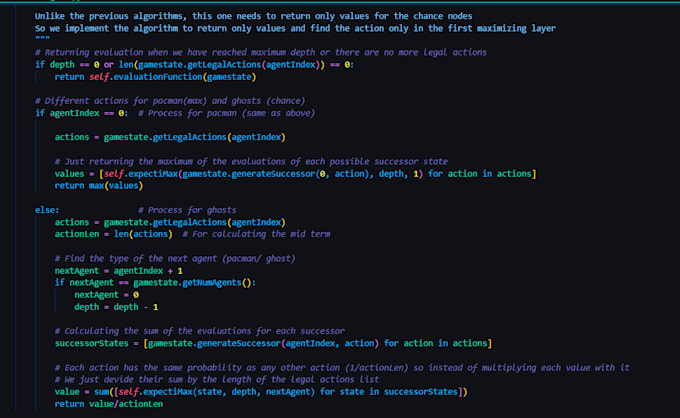Click 'if nextAgent == gamestate.getNumAgents():' line
Viewport: 680px width, 418px height.
(155, 283)
